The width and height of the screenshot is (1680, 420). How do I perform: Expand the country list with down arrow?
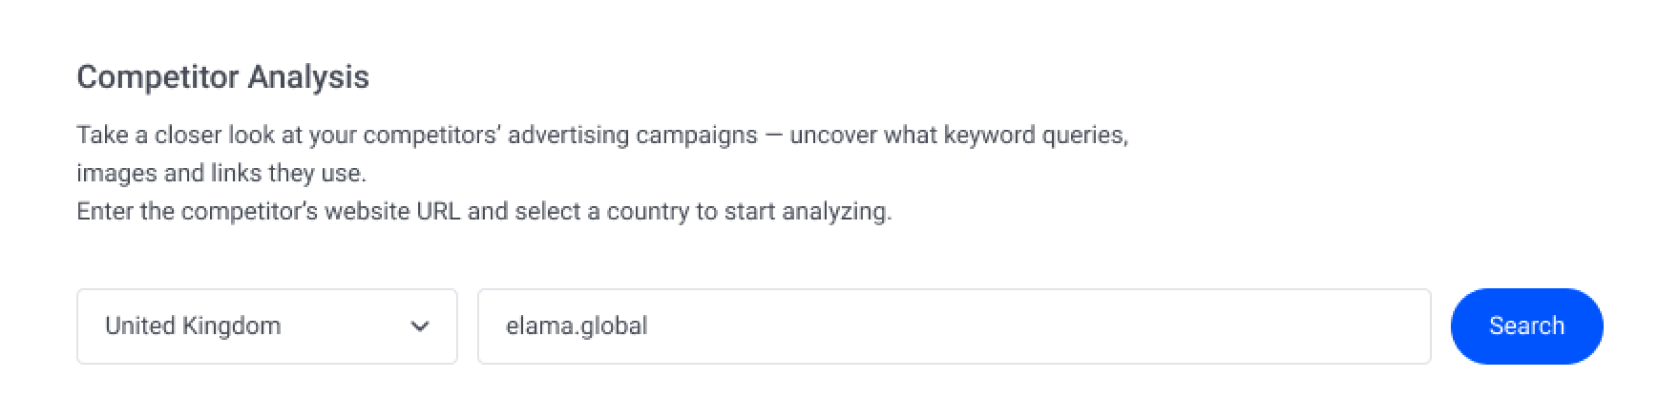[x=420, y=326]
